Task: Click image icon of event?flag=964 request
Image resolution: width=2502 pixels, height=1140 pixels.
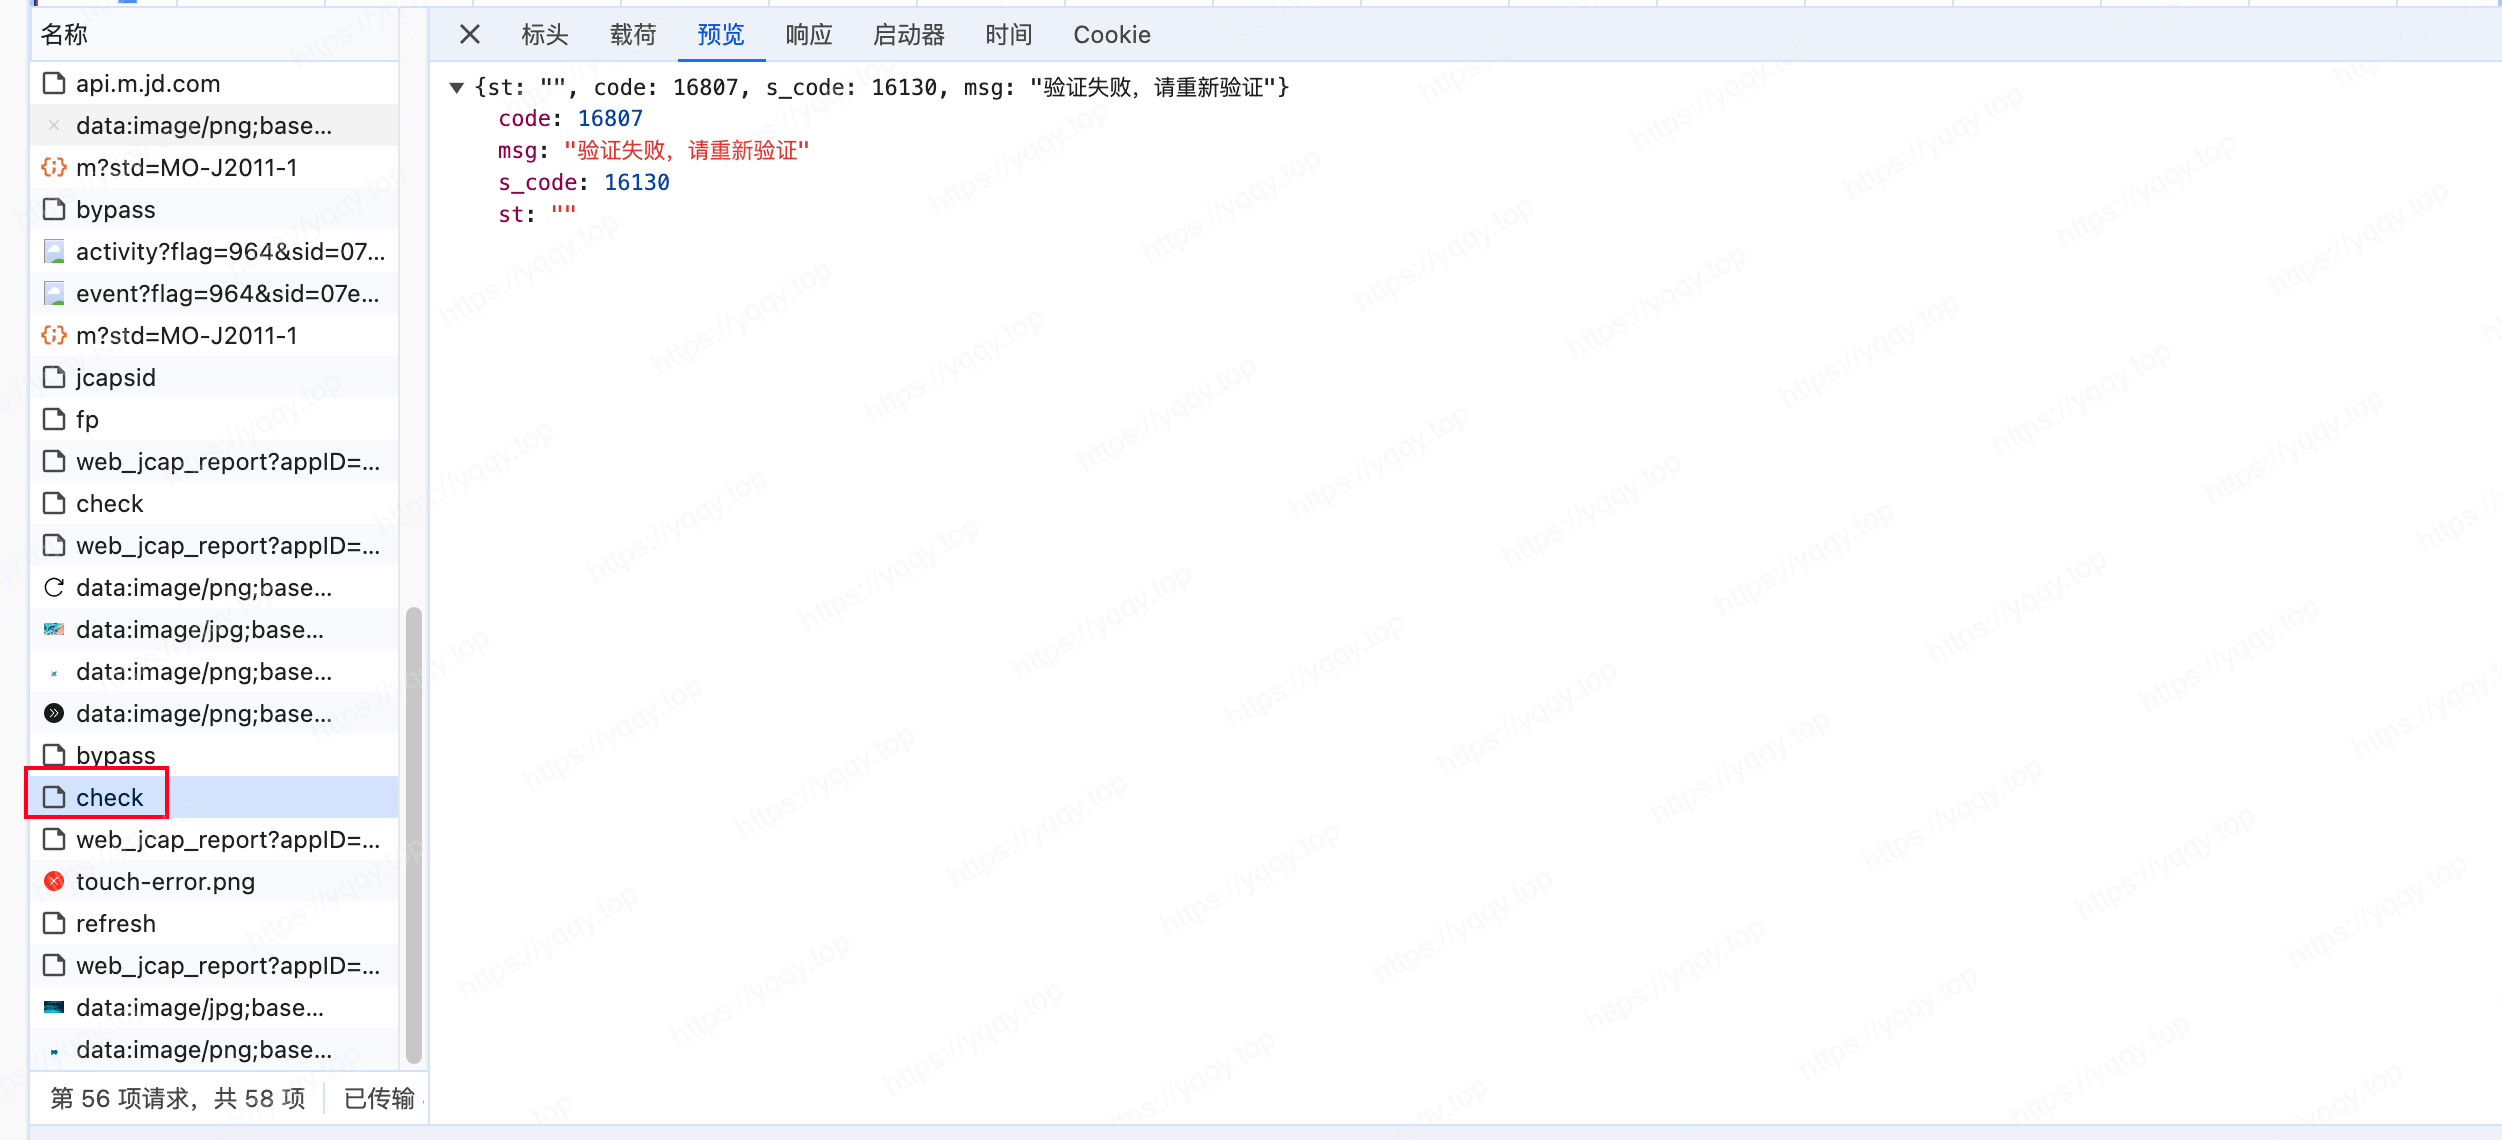Action: pyautogui.click(x=54, y=294)
